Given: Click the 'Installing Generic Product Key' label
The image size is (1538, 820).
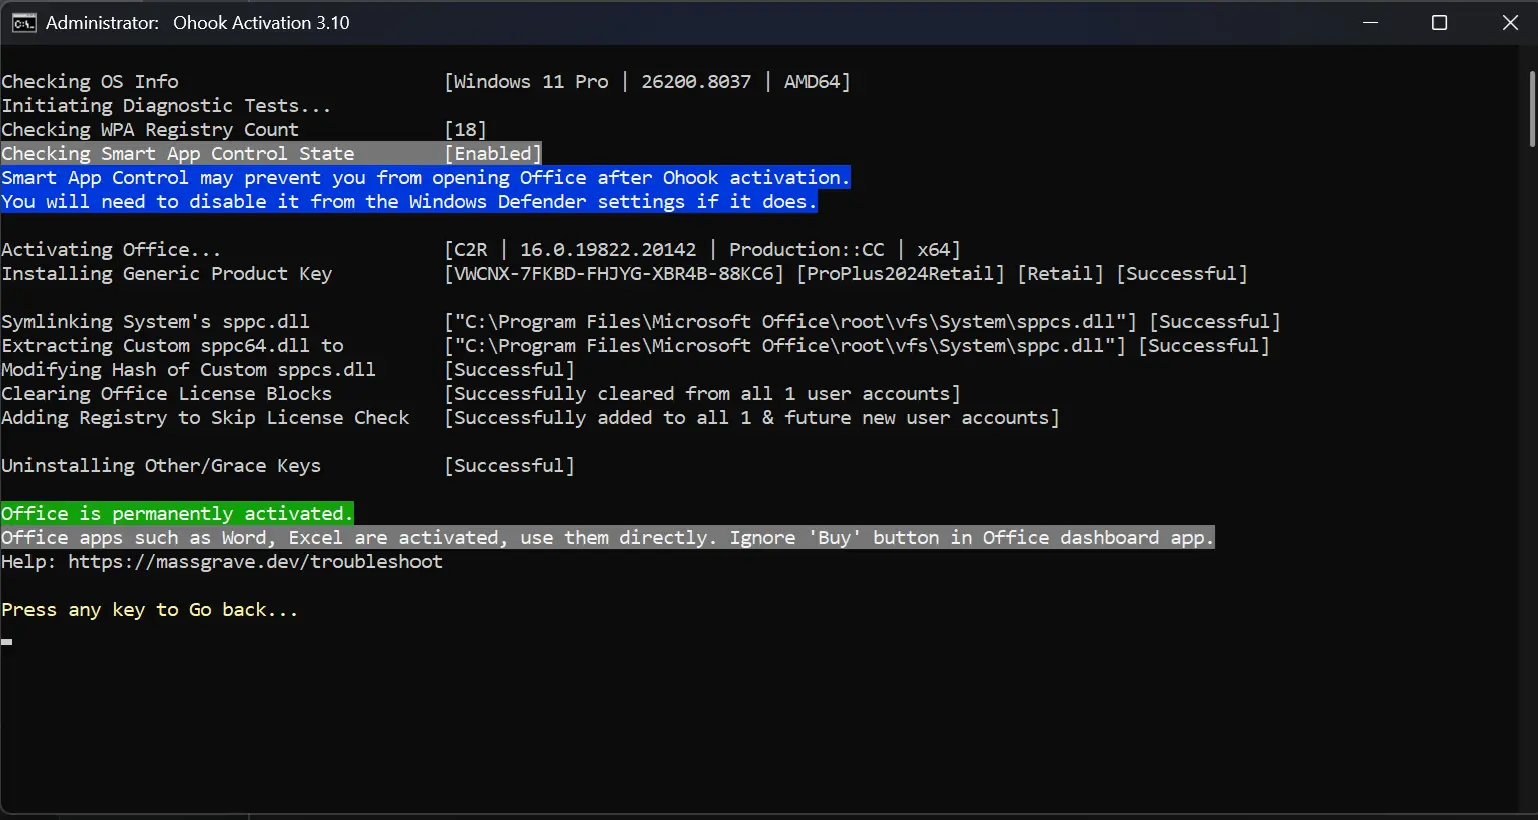Looking at the screenshot, I should click(x=167, y=274).
